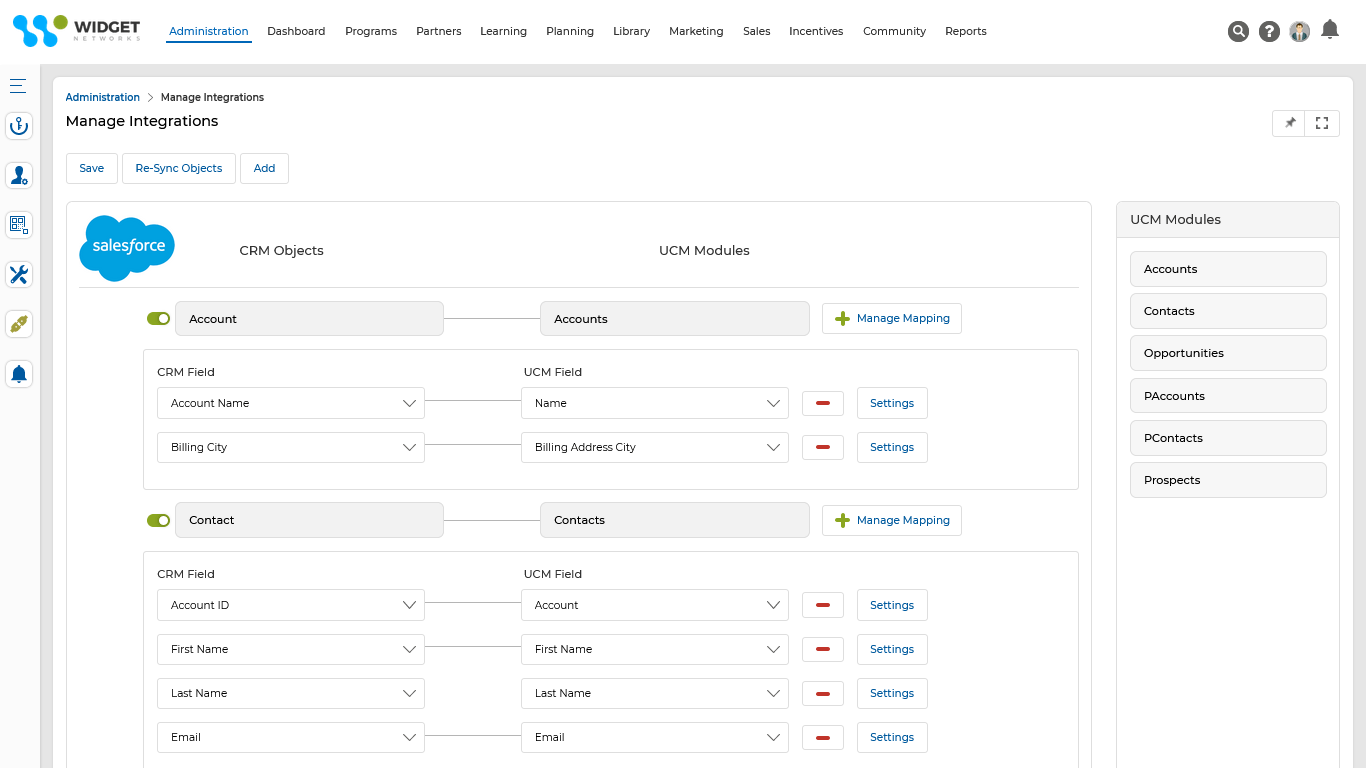The height and width of the screenshot is (768, 1366).
Task: Disable the Account object sync toggle
Action: [158, 318]
